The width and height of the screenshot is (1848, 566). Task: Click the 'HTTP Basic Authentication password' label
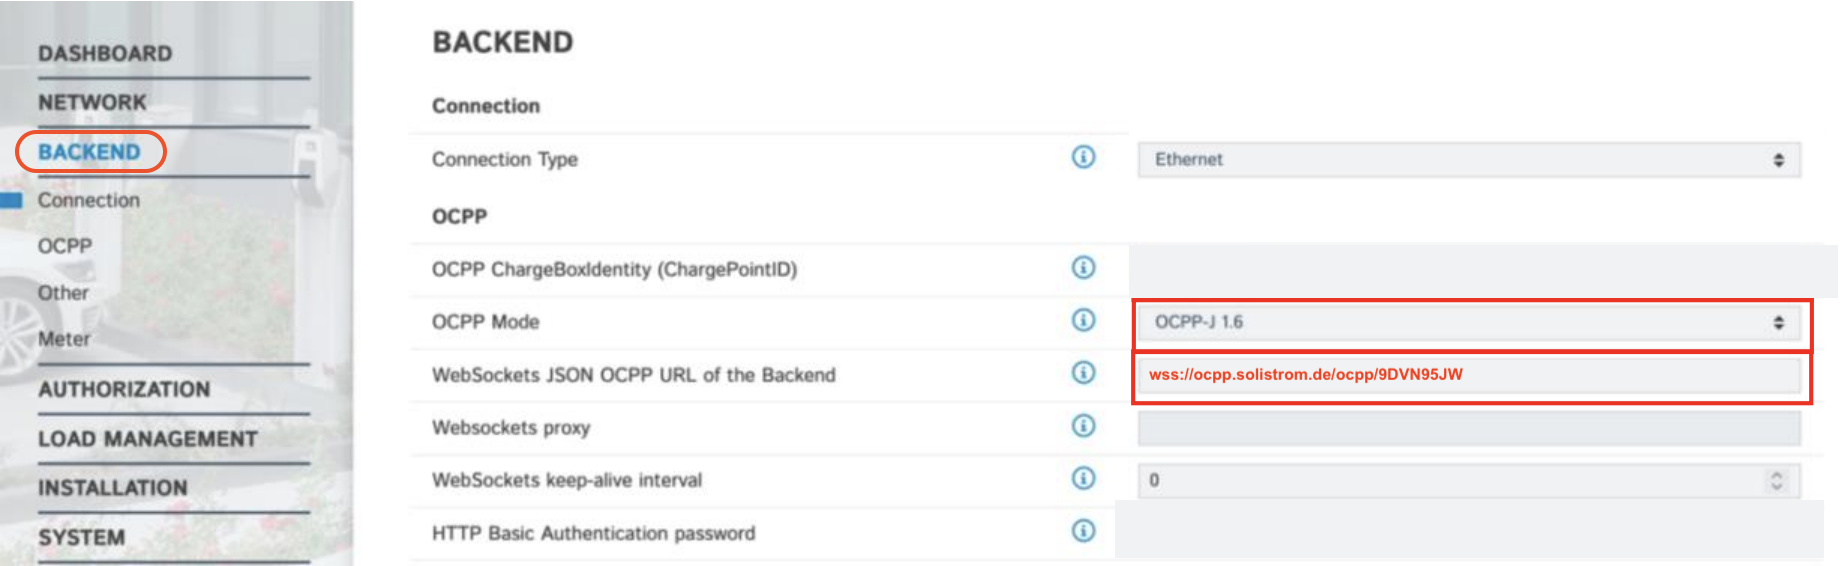[x=594, y=533]
